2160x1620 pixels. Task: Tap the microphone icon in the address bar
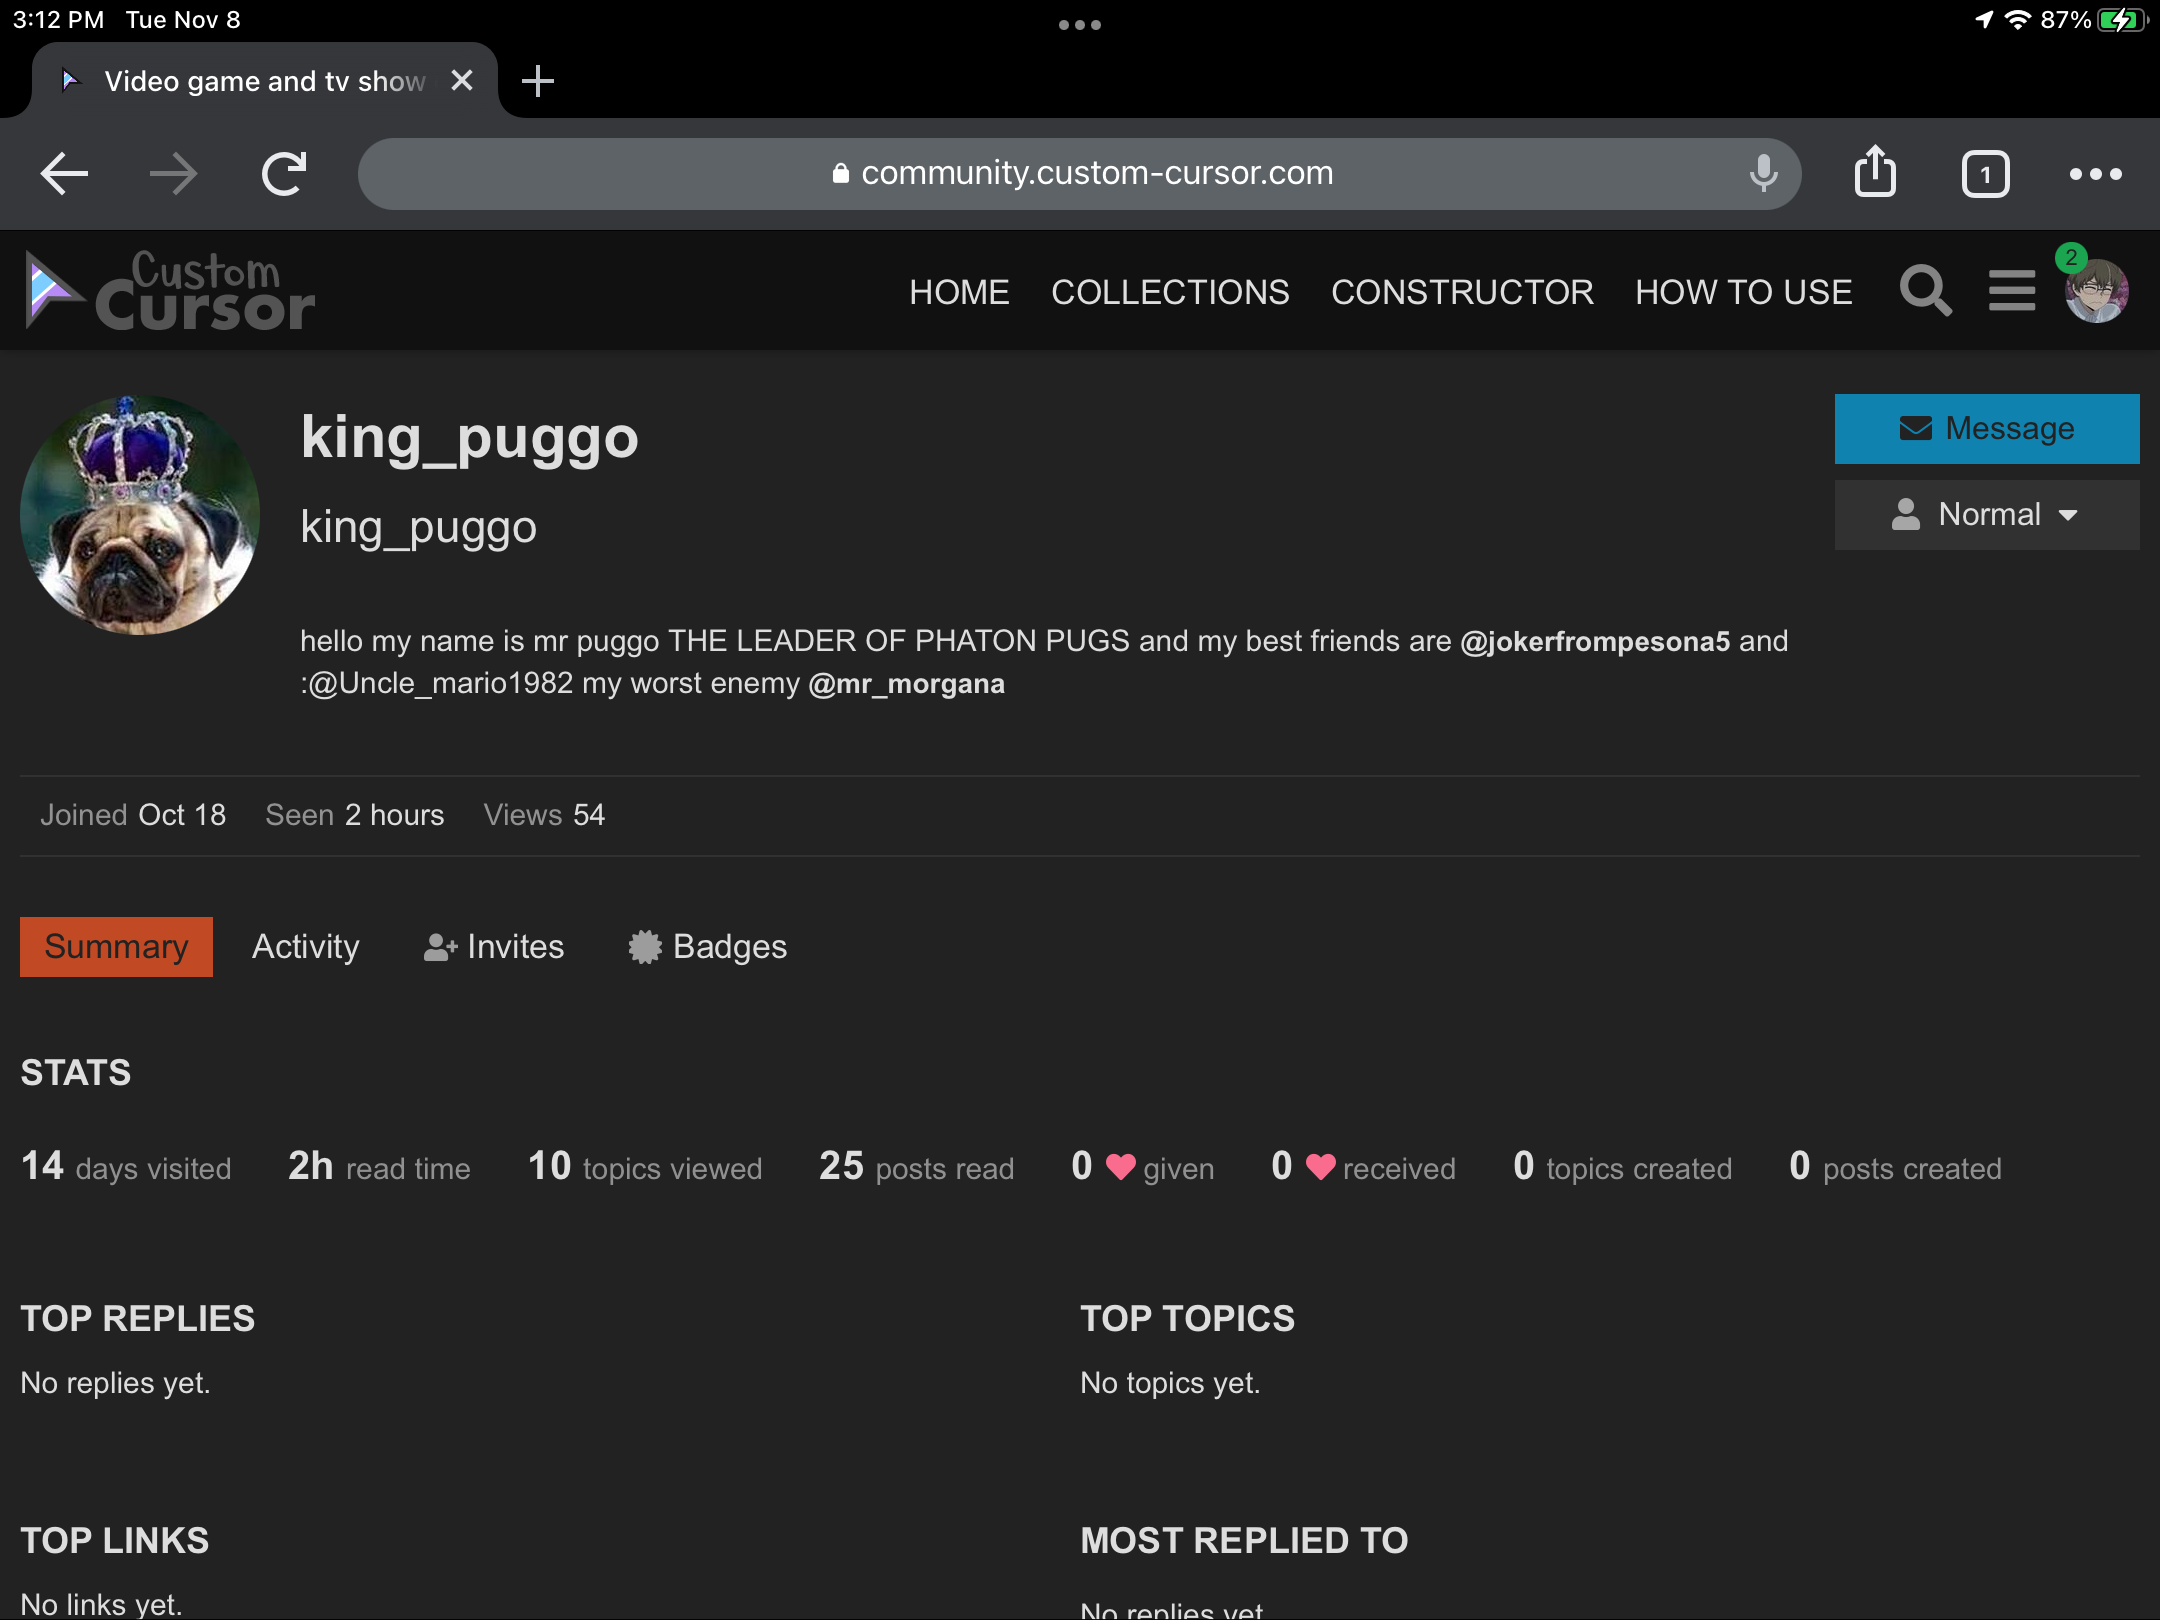(1763, 174)
